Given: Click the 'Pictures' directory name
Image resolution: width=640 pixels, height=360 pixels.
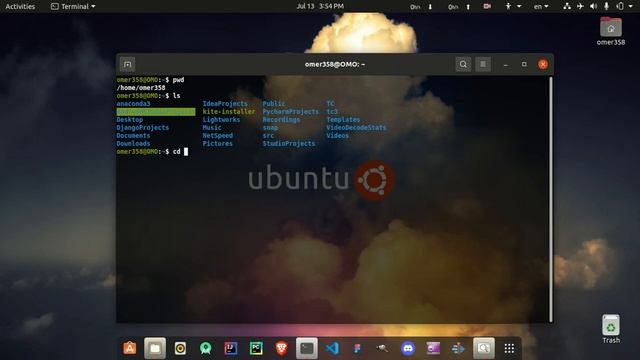Looking at the screenshot, I should coord(218,144).
